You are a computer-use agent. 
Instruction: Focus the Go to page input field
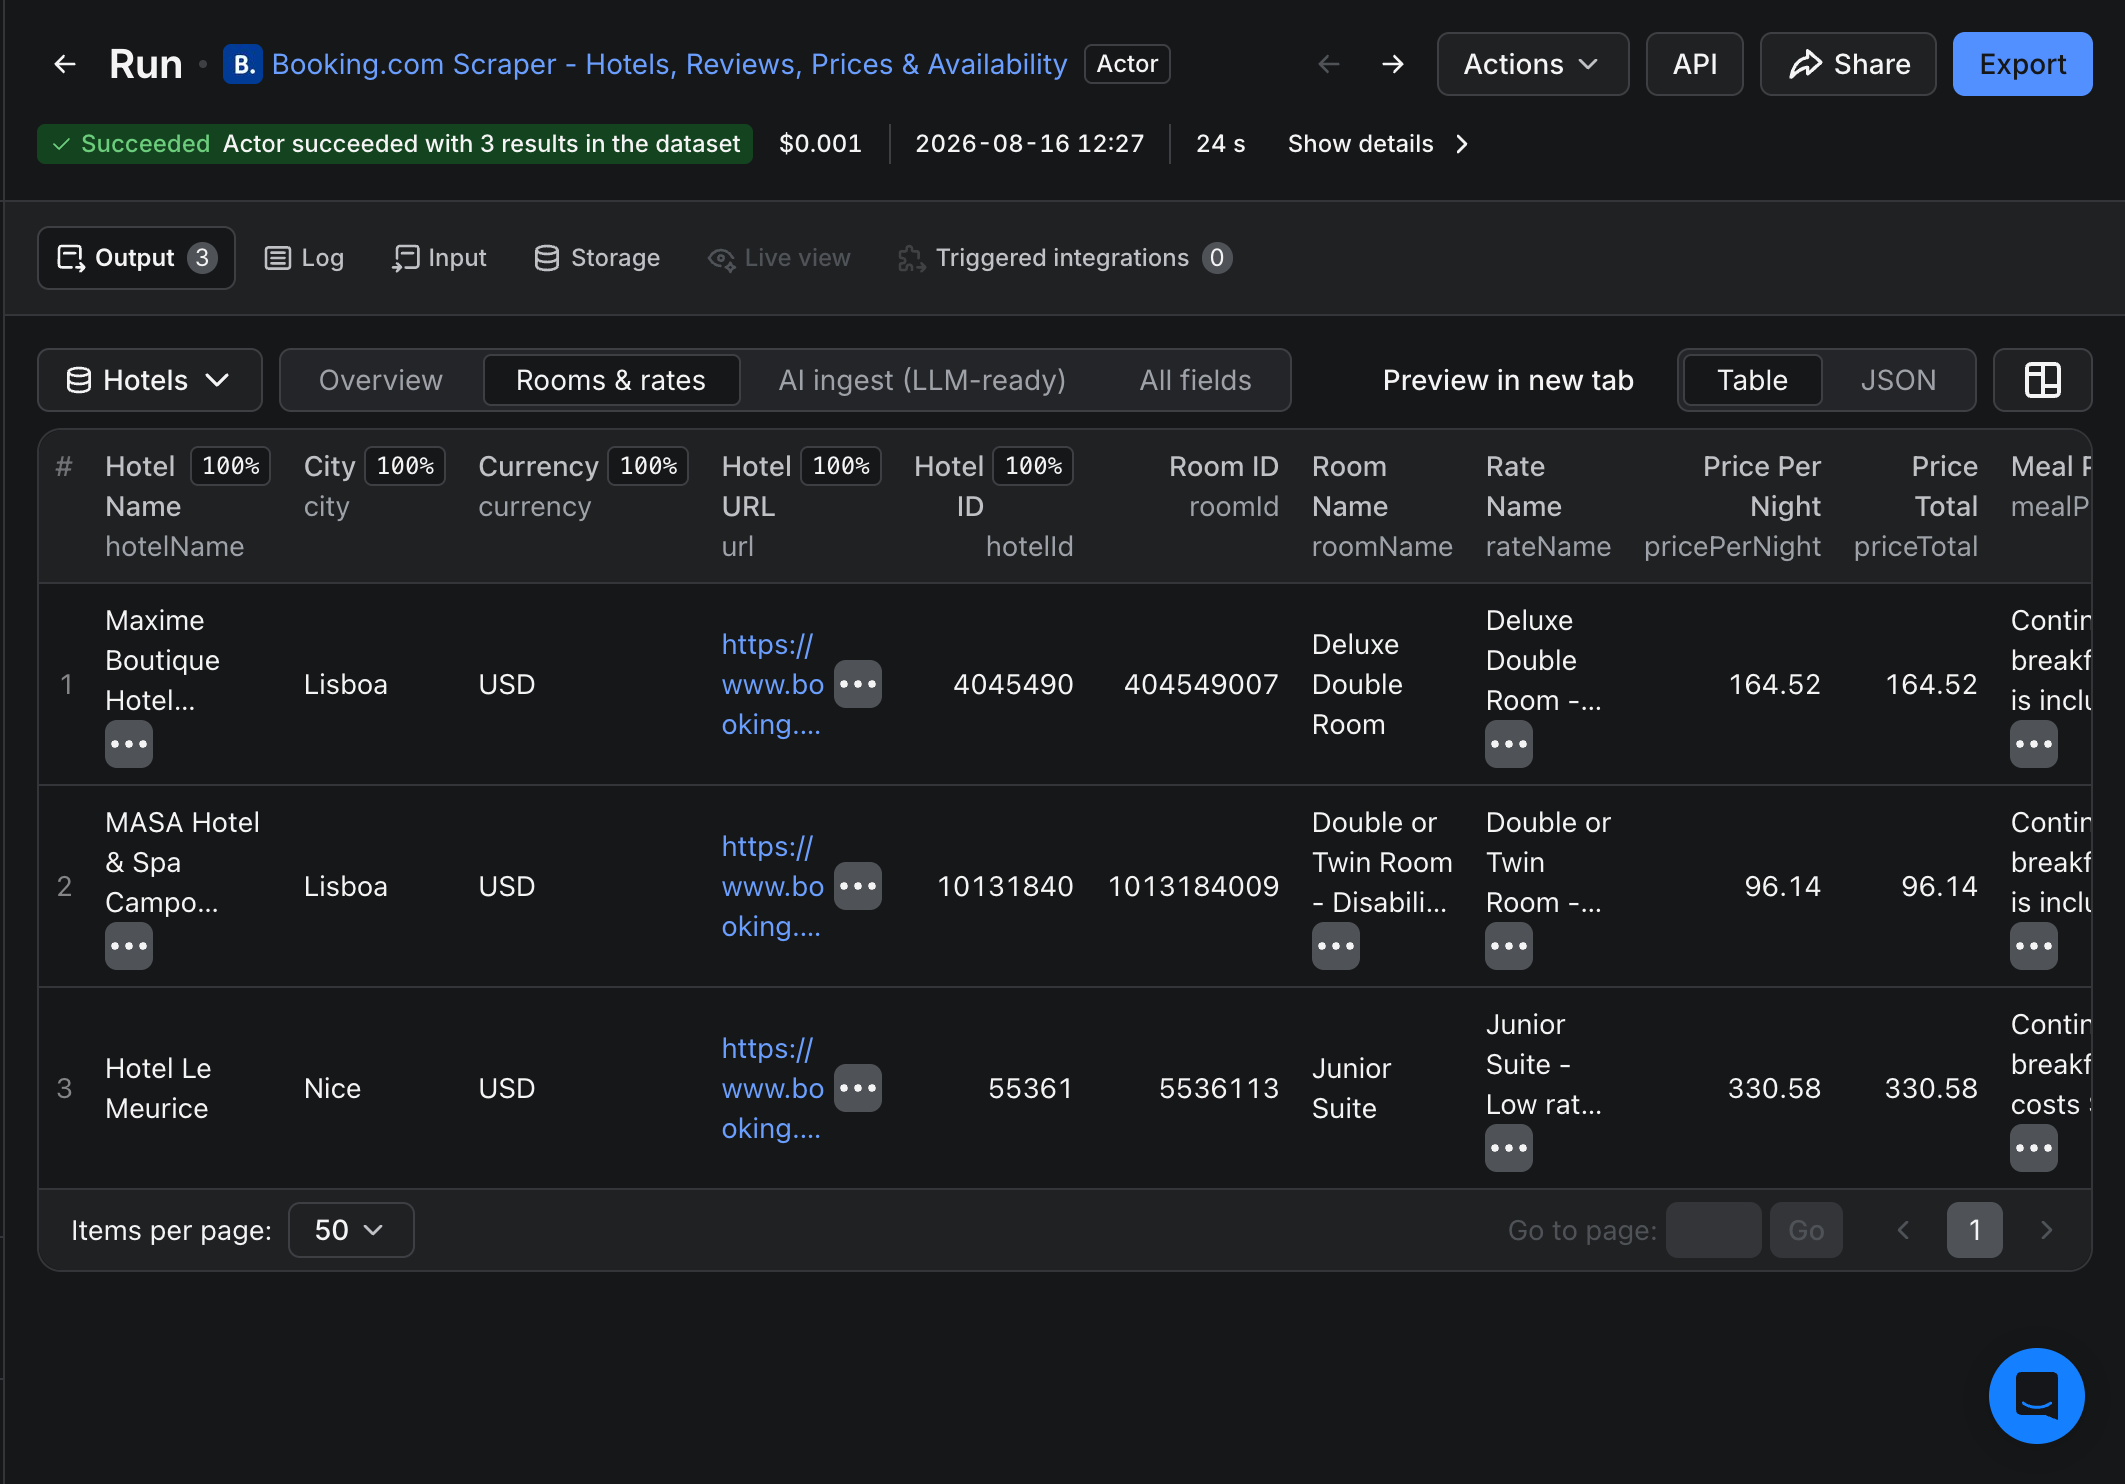coord(1713,1230)
